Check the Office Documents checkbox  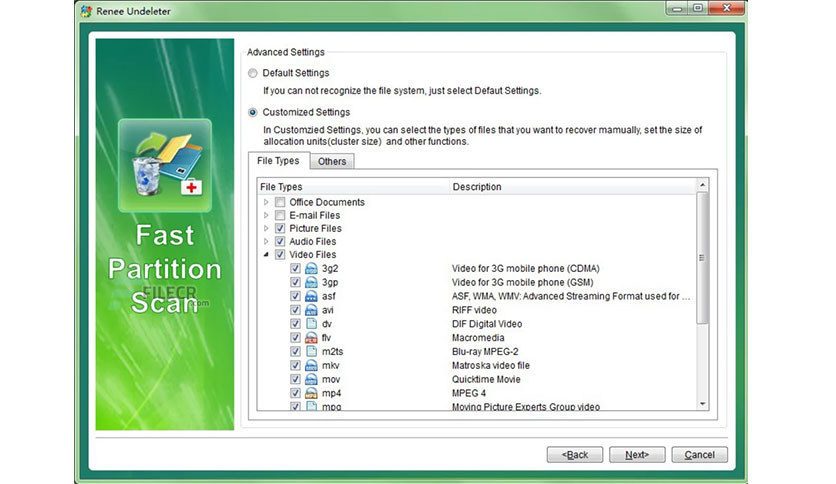(x=280, y=203)
